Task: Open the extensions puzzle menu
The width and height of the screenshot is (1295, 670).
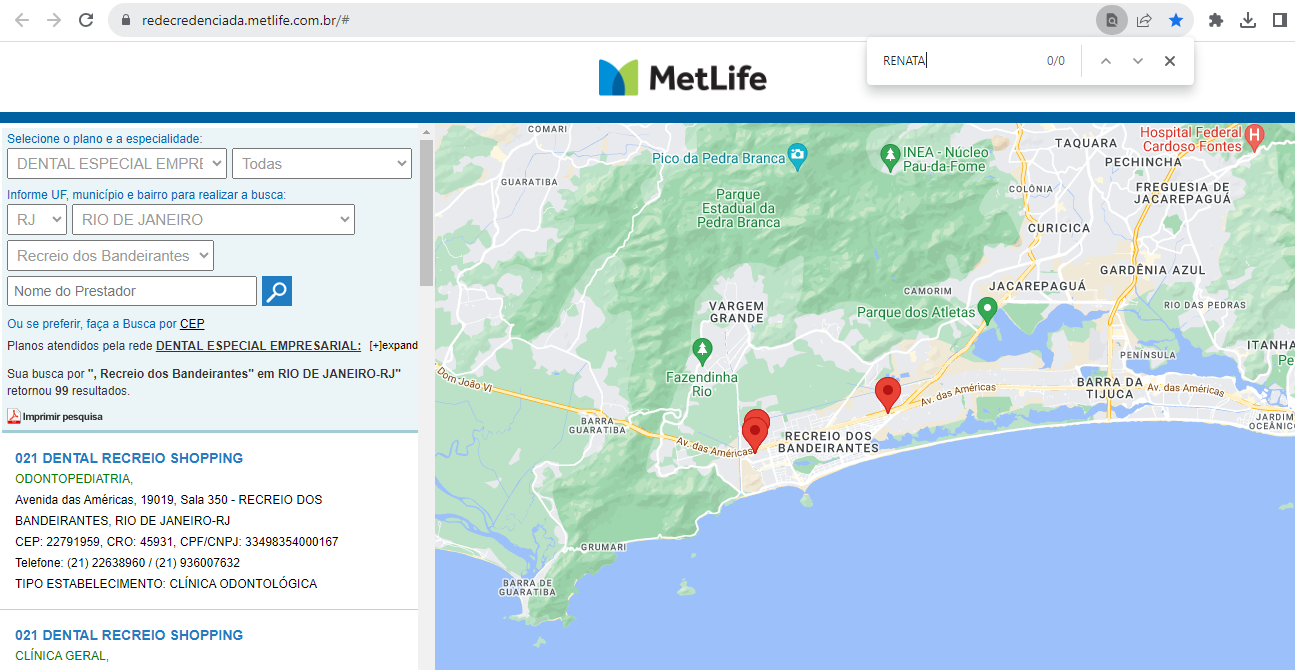Action: pos(1216,20)
